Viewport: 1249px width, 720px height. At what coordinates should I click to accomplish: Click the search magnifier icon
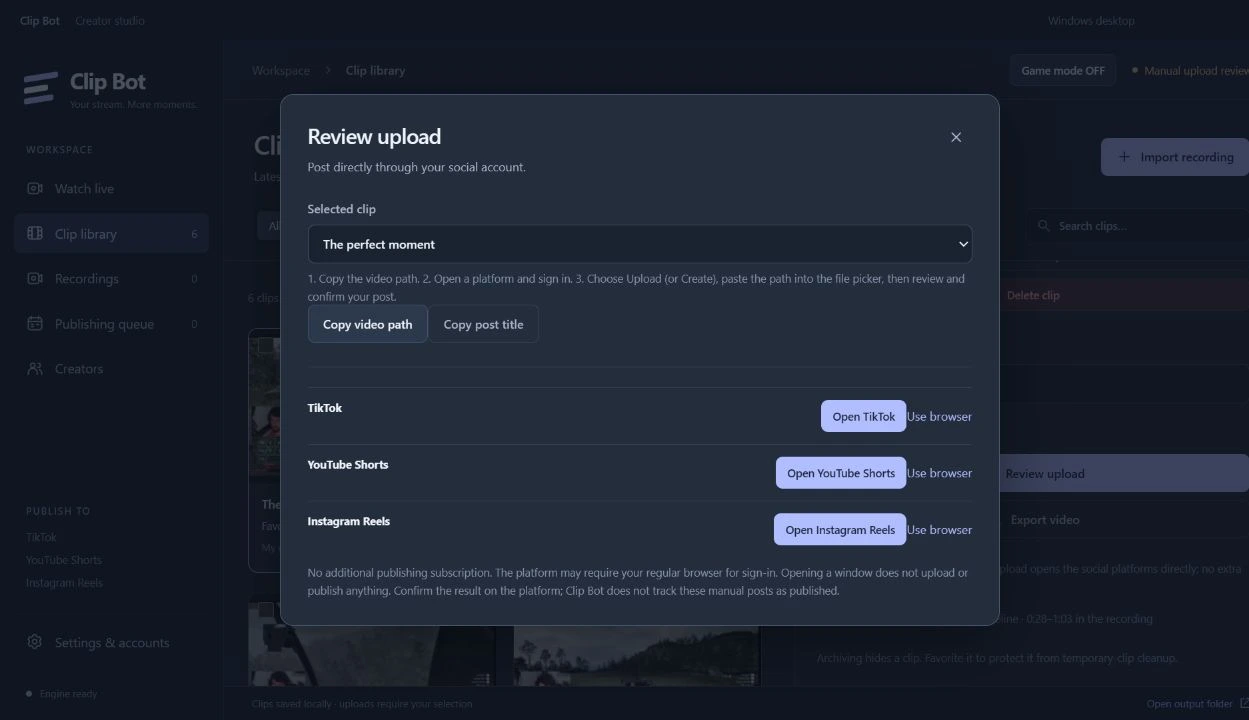[1044, 226]
